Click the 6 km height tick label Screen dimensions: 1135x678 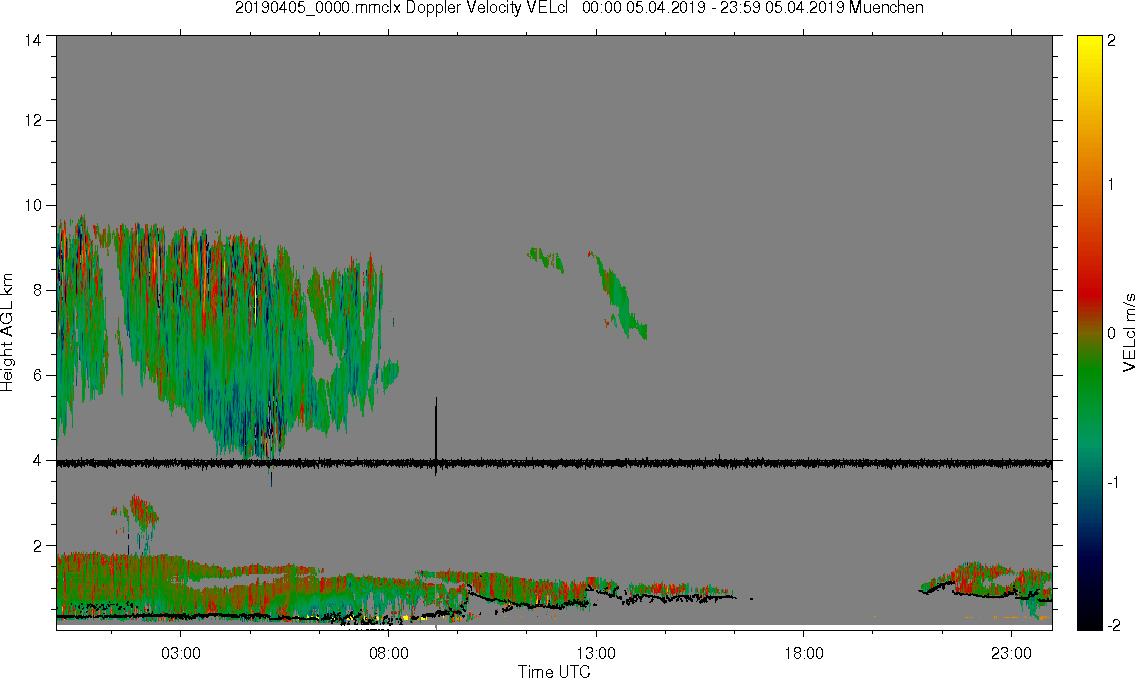pos(38,376)
